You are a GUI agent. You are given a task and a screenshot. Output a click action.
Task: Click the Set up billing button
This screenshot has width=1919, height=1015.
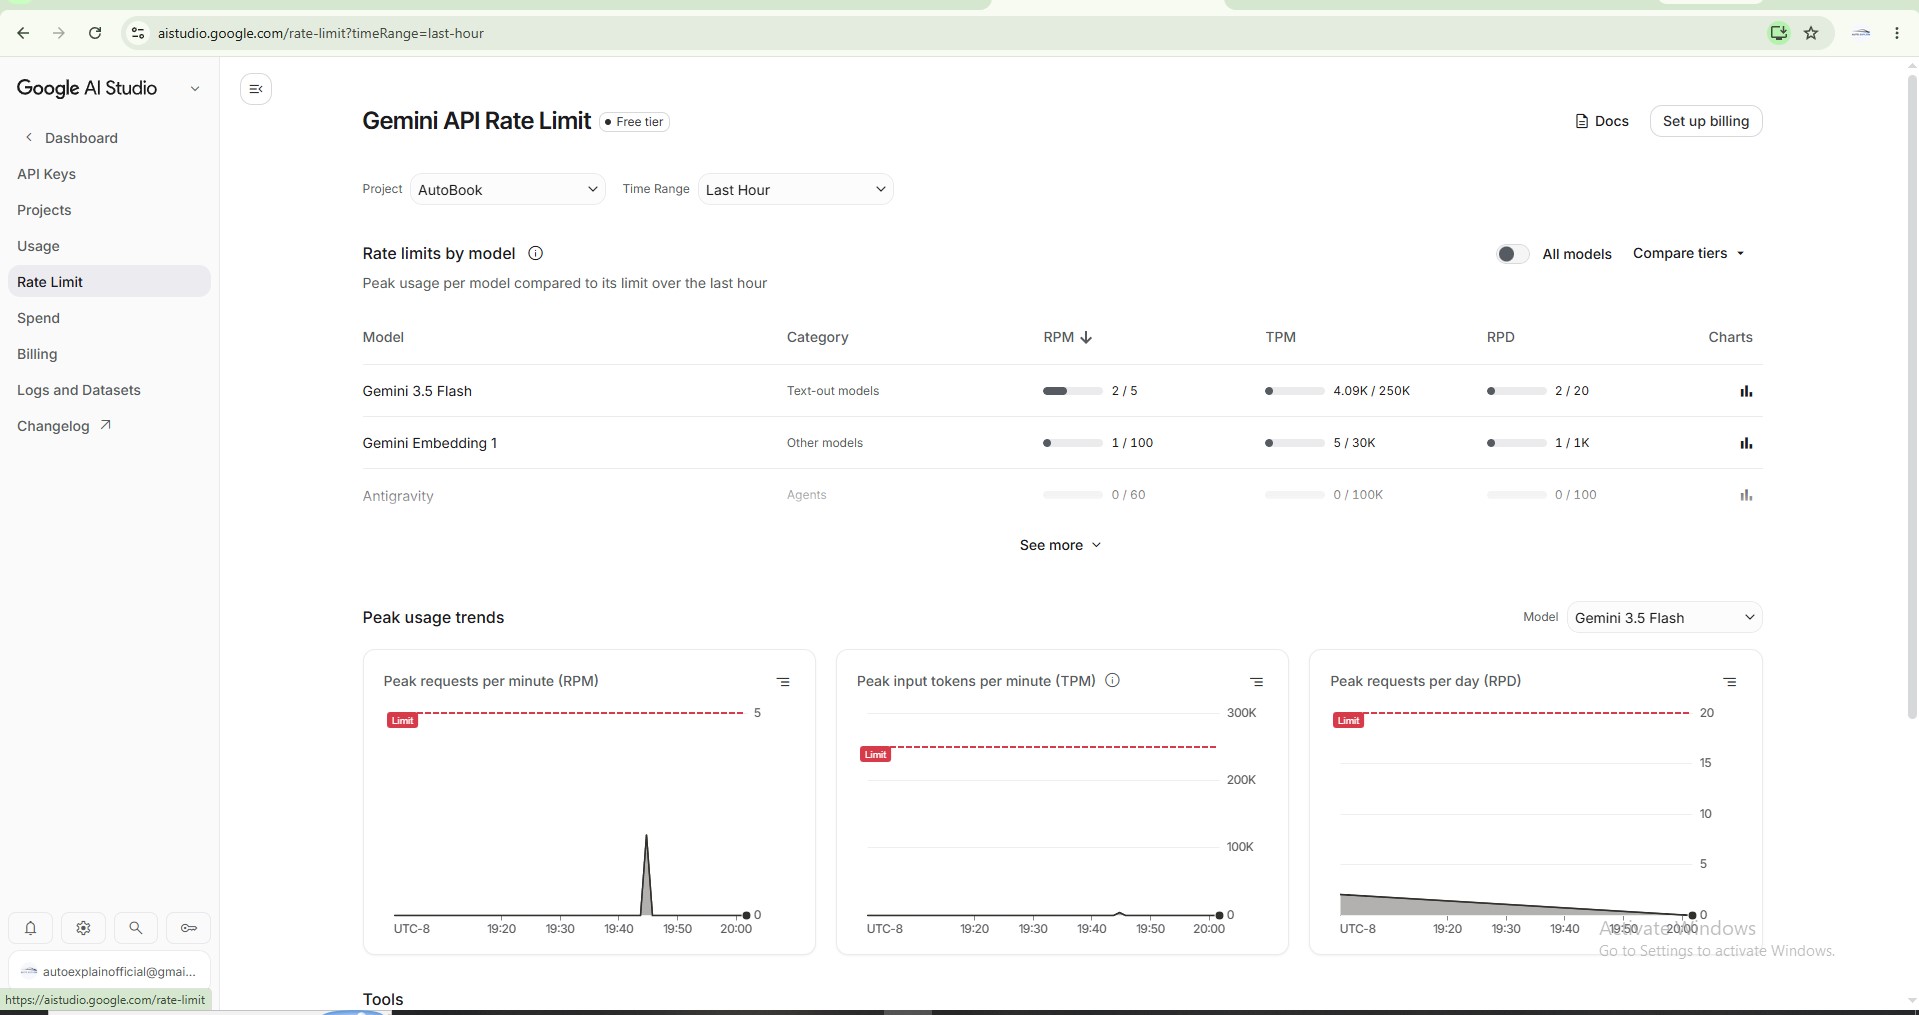click(1705, 121)
